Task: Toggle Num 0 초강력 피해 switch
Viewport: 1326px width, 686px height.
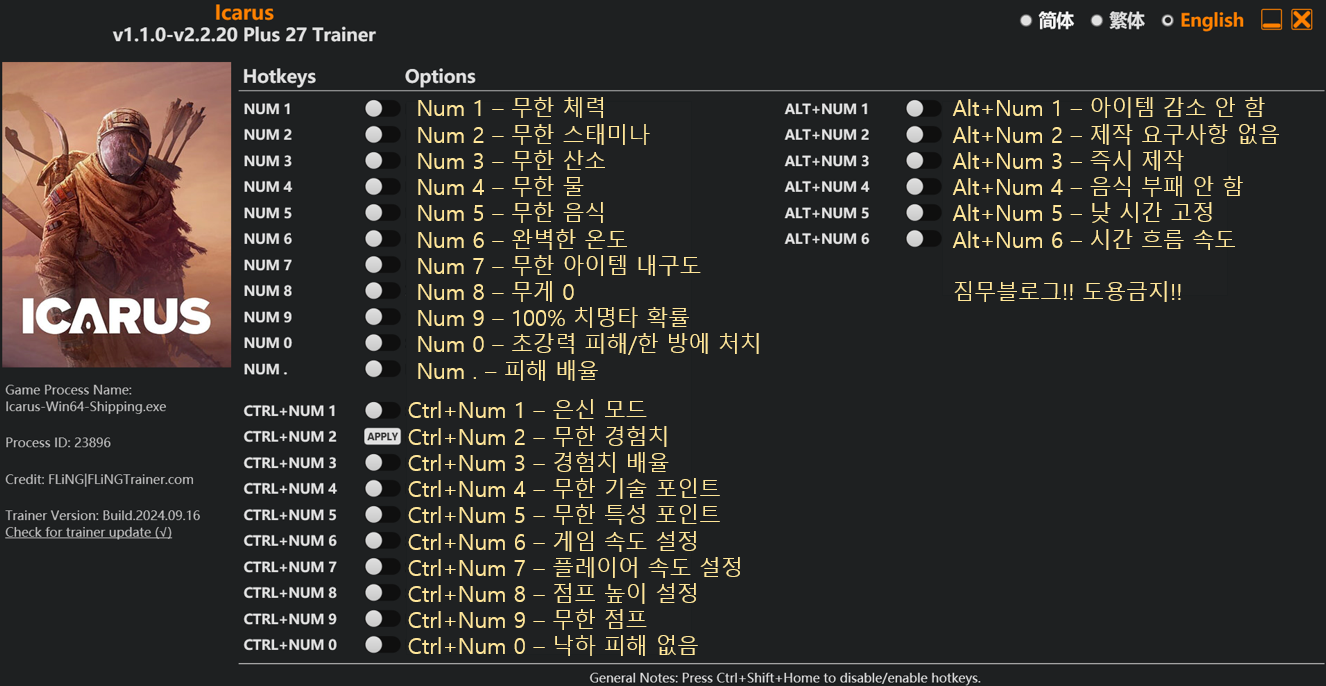Action: pos(382,342)
